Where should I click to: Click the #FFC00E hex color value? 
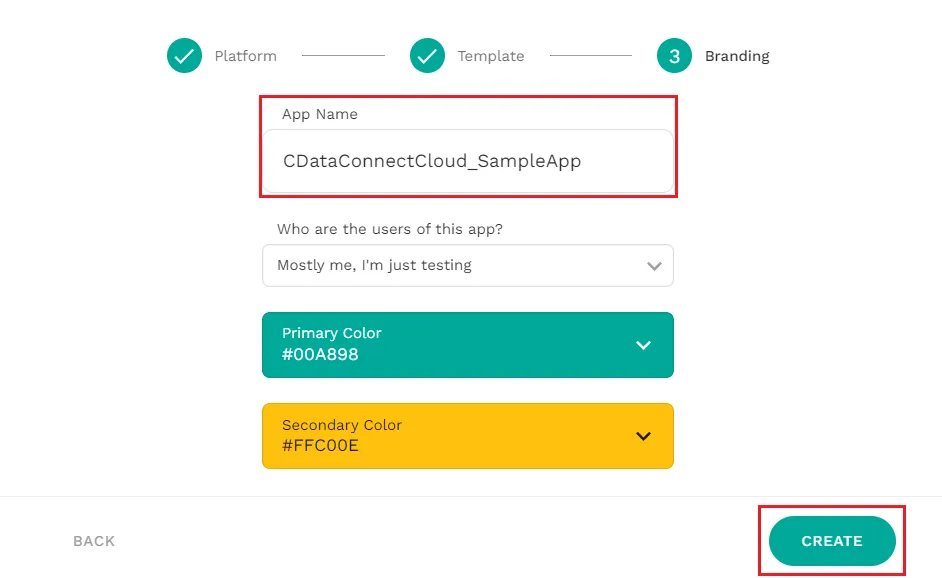pyautogui.click(x=320, y=445)
